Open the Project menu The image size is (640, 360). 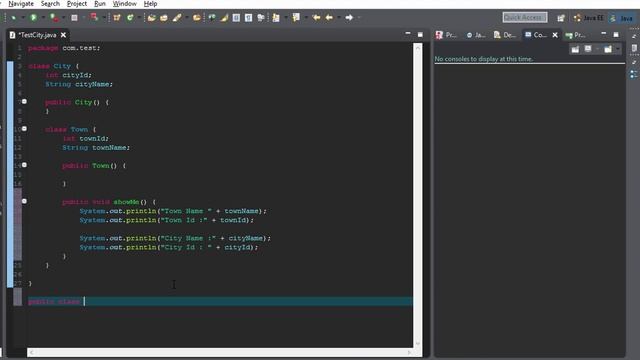77,4
